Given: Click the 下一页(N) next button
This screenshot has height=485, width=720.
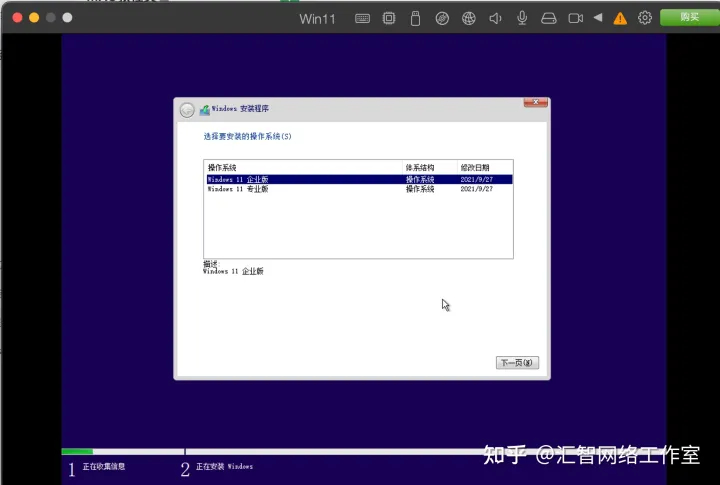Looking at the screenshot, I should 517,362.
